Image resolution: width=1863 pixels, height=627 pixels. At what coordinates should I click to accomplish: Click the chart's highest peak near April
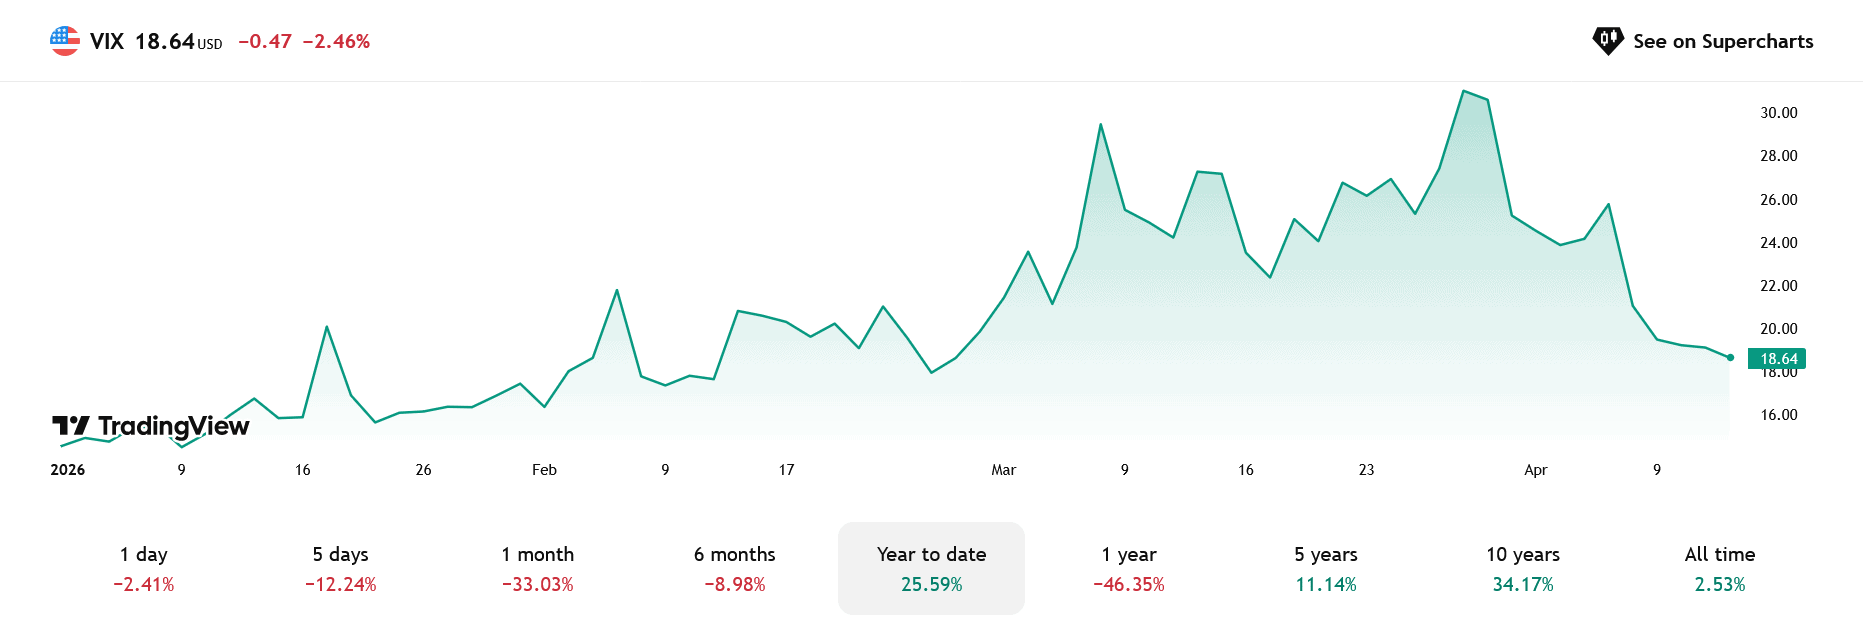tap(1463, 91)
